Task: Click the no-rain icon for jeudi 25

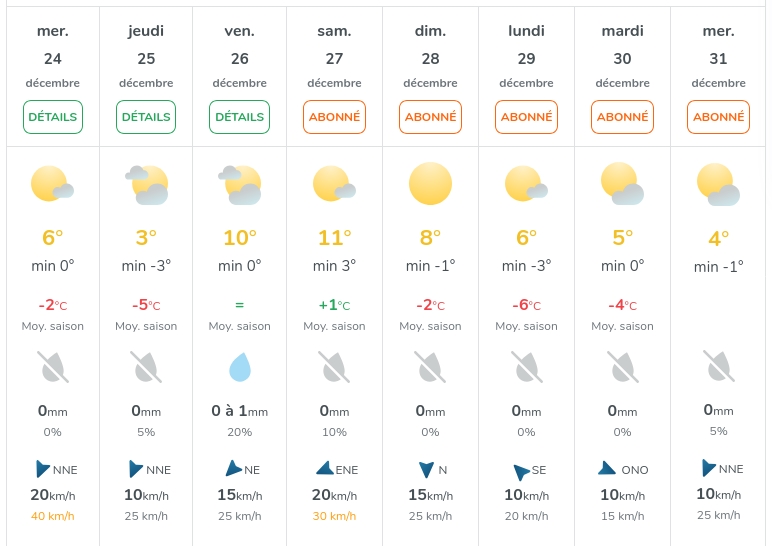Action: click(146, 367)
